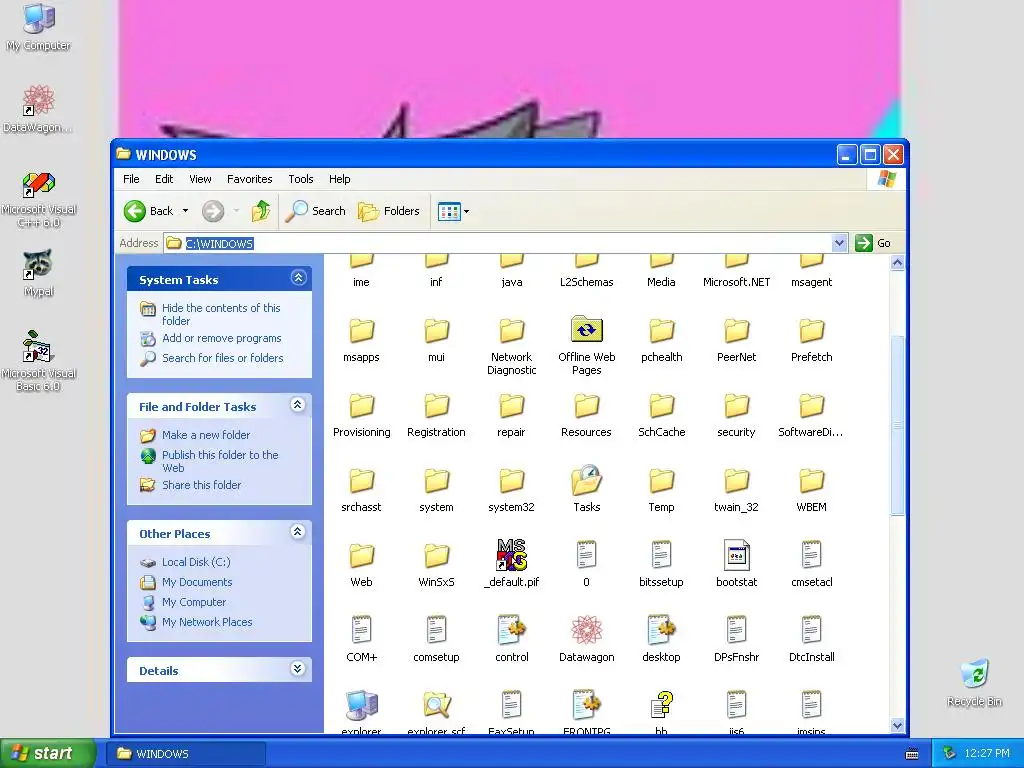Click the tray icon left of the clock
The image size is (1024, 768).
point(950,754)
